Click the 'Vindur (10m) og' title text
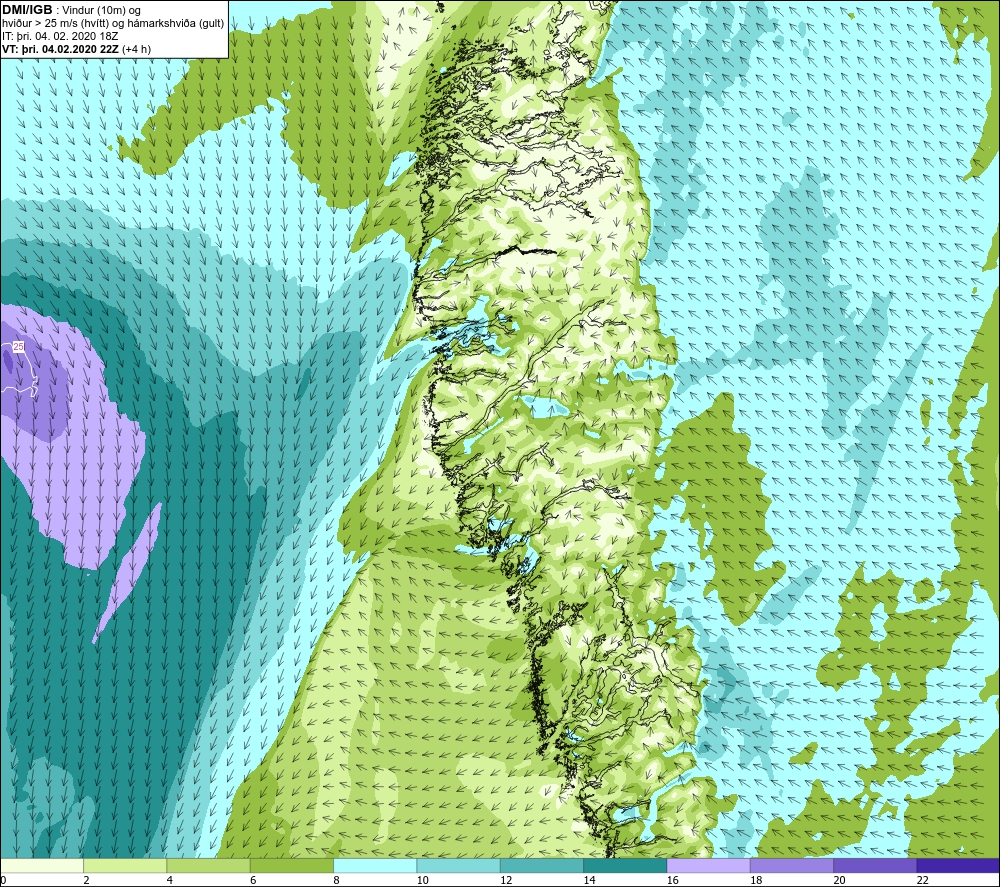This screenshot has width=1000, height=887. [x=101, y=10]
